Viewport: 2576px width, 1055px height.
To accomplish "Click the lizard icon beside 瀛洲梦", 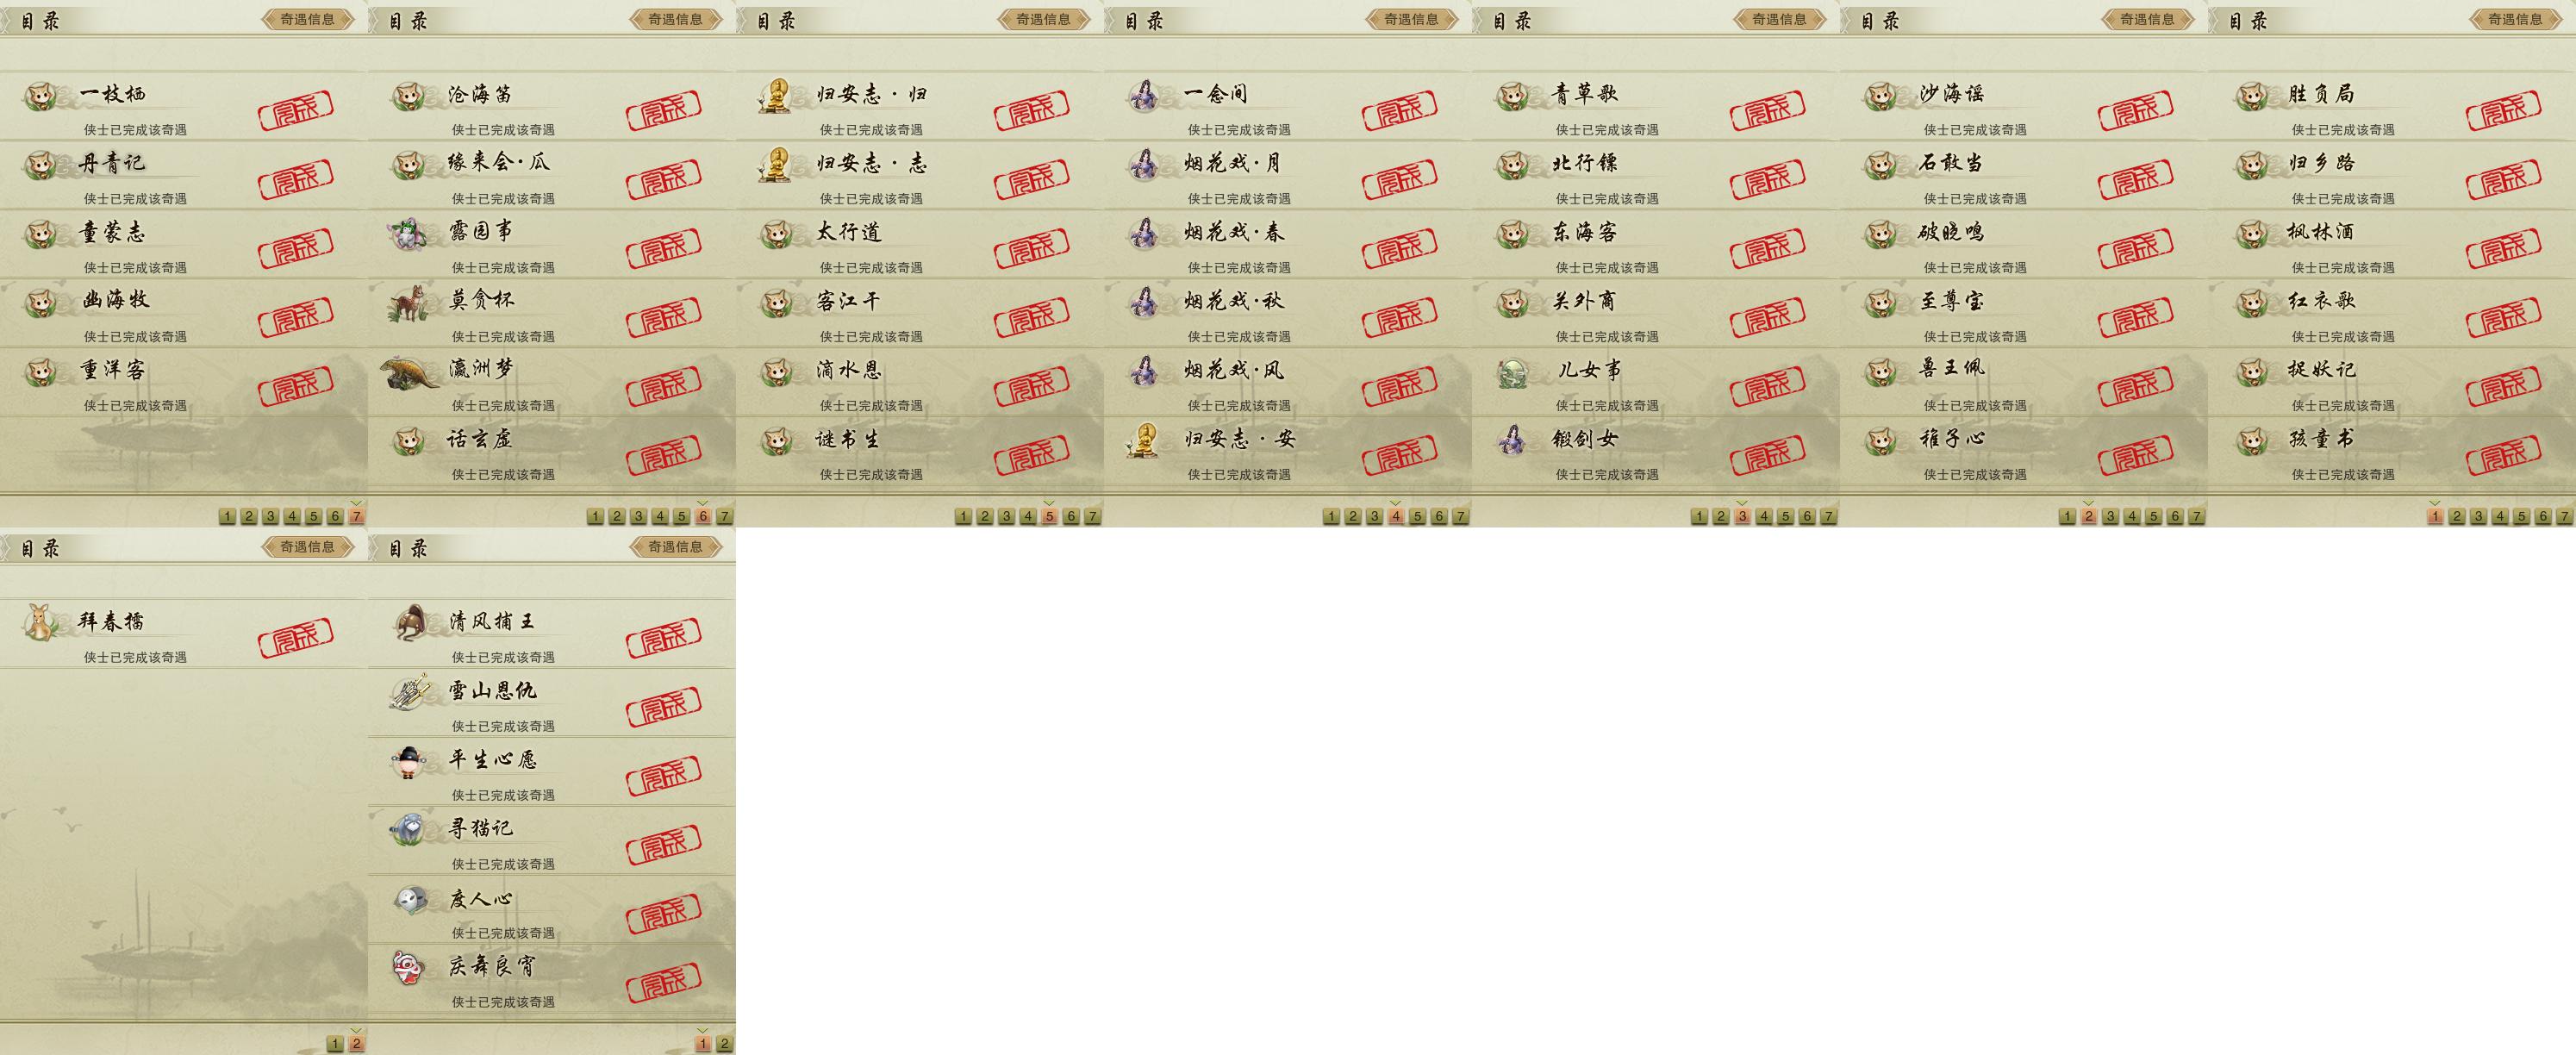I will [411, 372].
